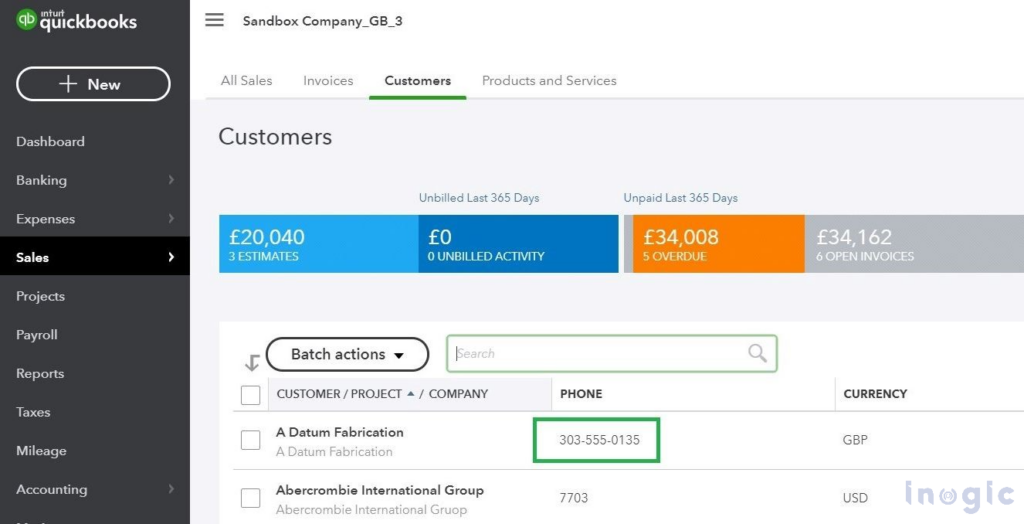Expand the Expenses submenu chevron
The height and width of the screenshot is (524, 1024).
tap(171, 218)
